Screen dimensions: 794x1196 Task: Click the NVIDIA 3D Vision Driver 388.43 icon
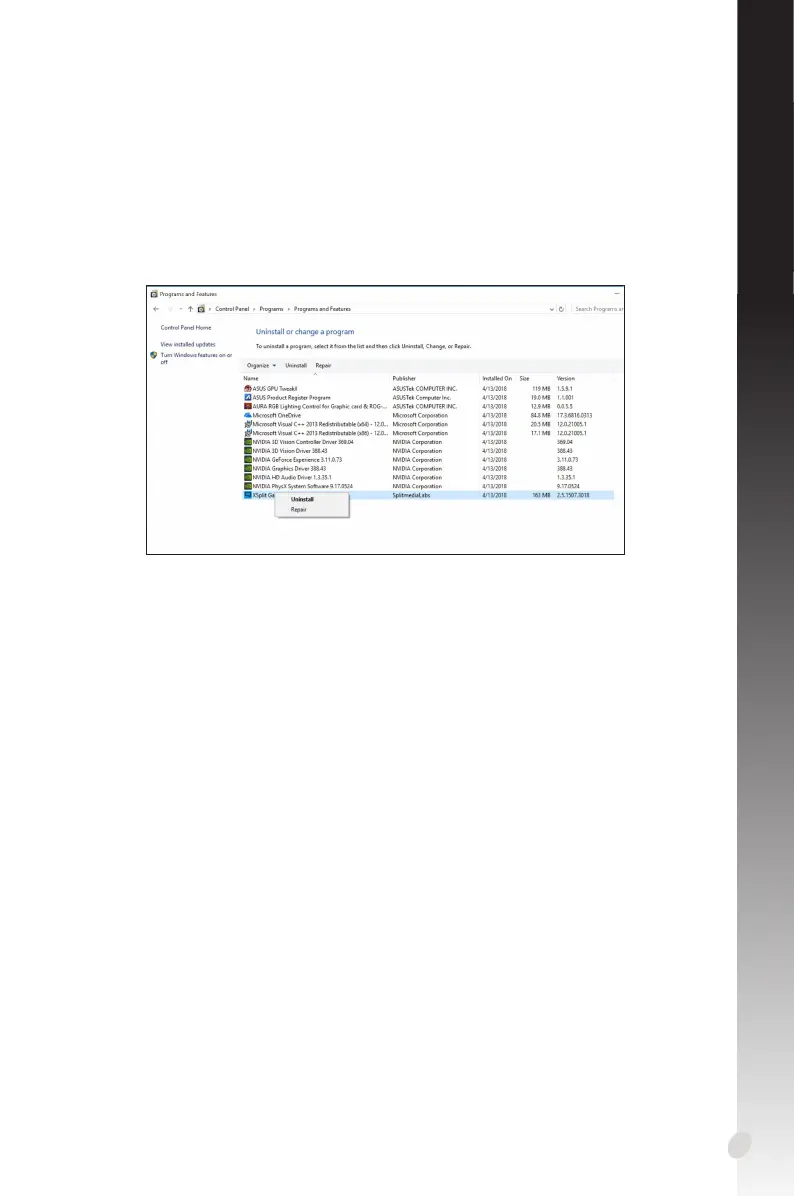point(248,451)
